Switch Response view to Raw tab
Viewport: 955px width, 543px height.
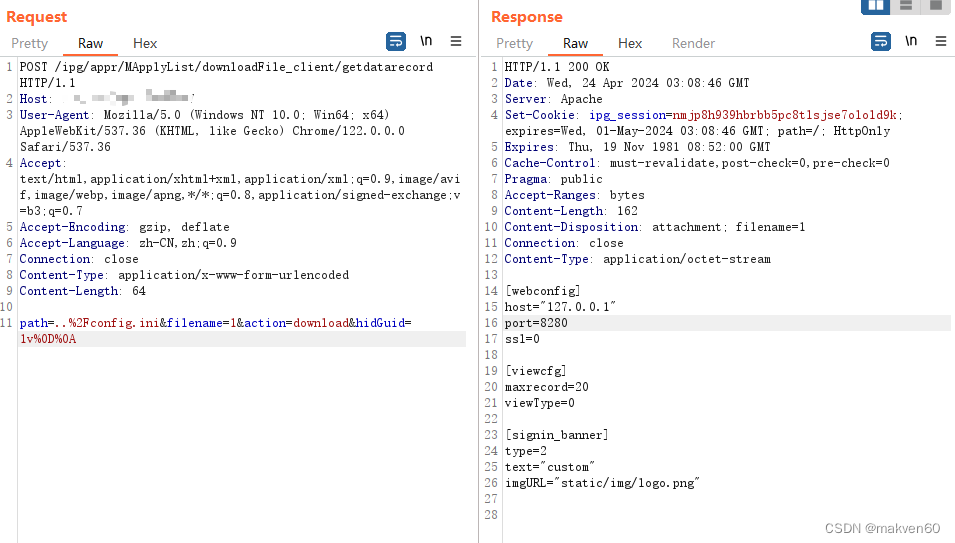point(575,43)
